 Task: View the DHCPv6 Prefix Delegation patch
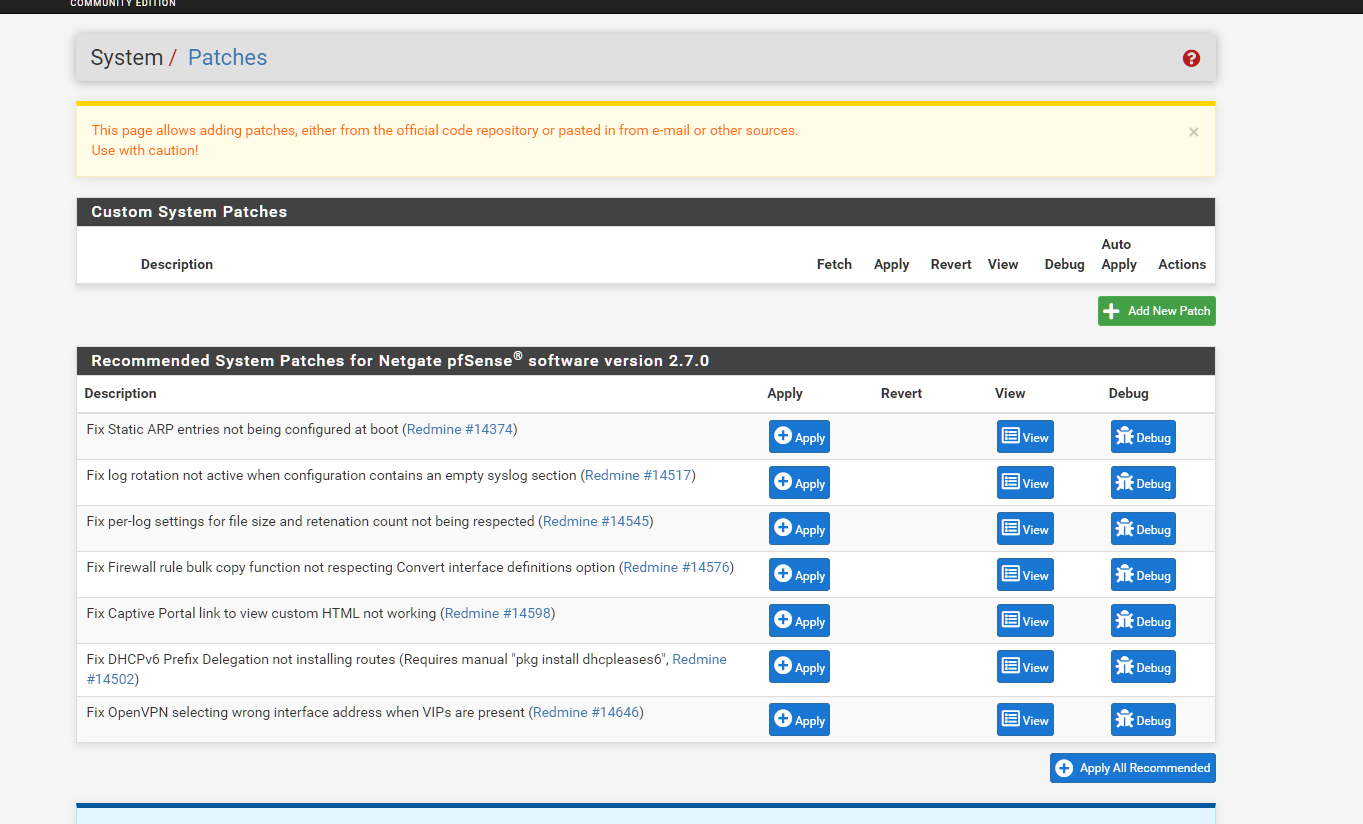pyautogui.click(x=1025, y=667)
